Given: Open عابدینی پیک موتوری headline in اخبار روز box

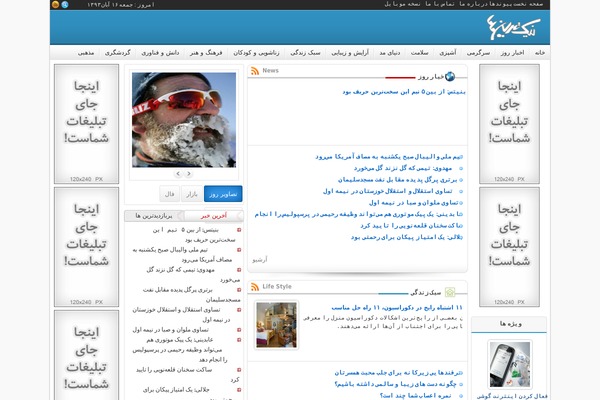Looking at the screenshot, I should click(x=357, y=214).
